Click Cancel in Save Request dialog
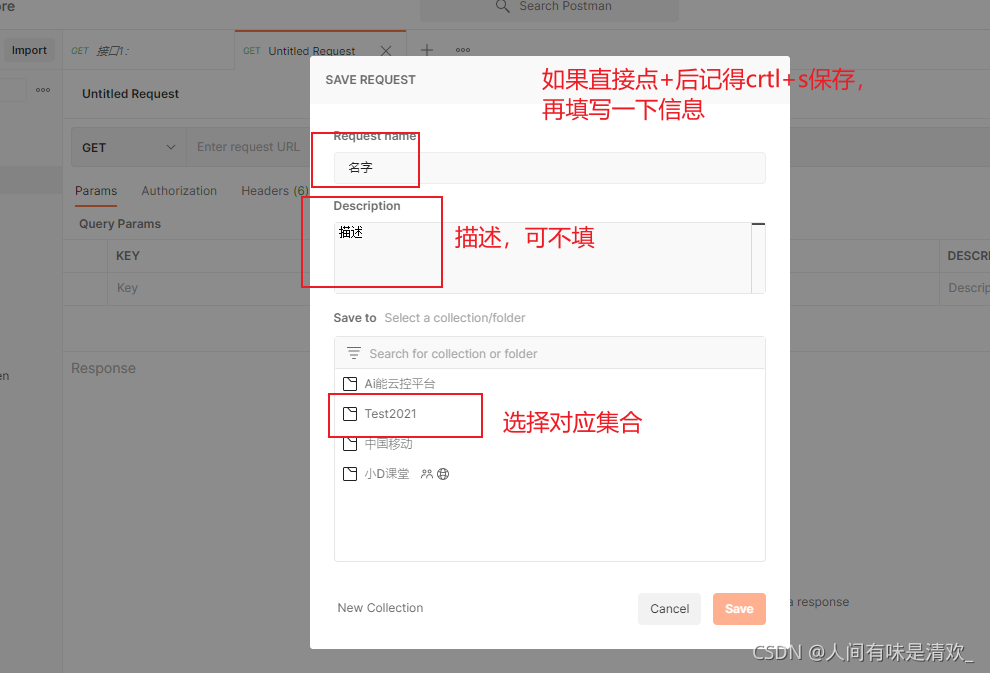 click(669, 609)
